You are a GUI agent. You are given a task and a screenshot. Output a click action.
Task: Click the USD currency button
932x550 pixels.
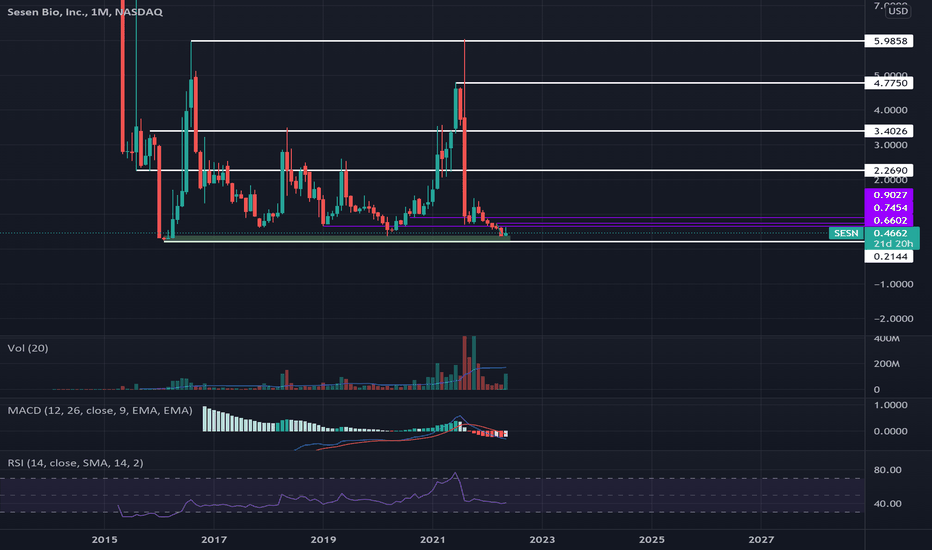pyautogui.click(x=898, y=11)
